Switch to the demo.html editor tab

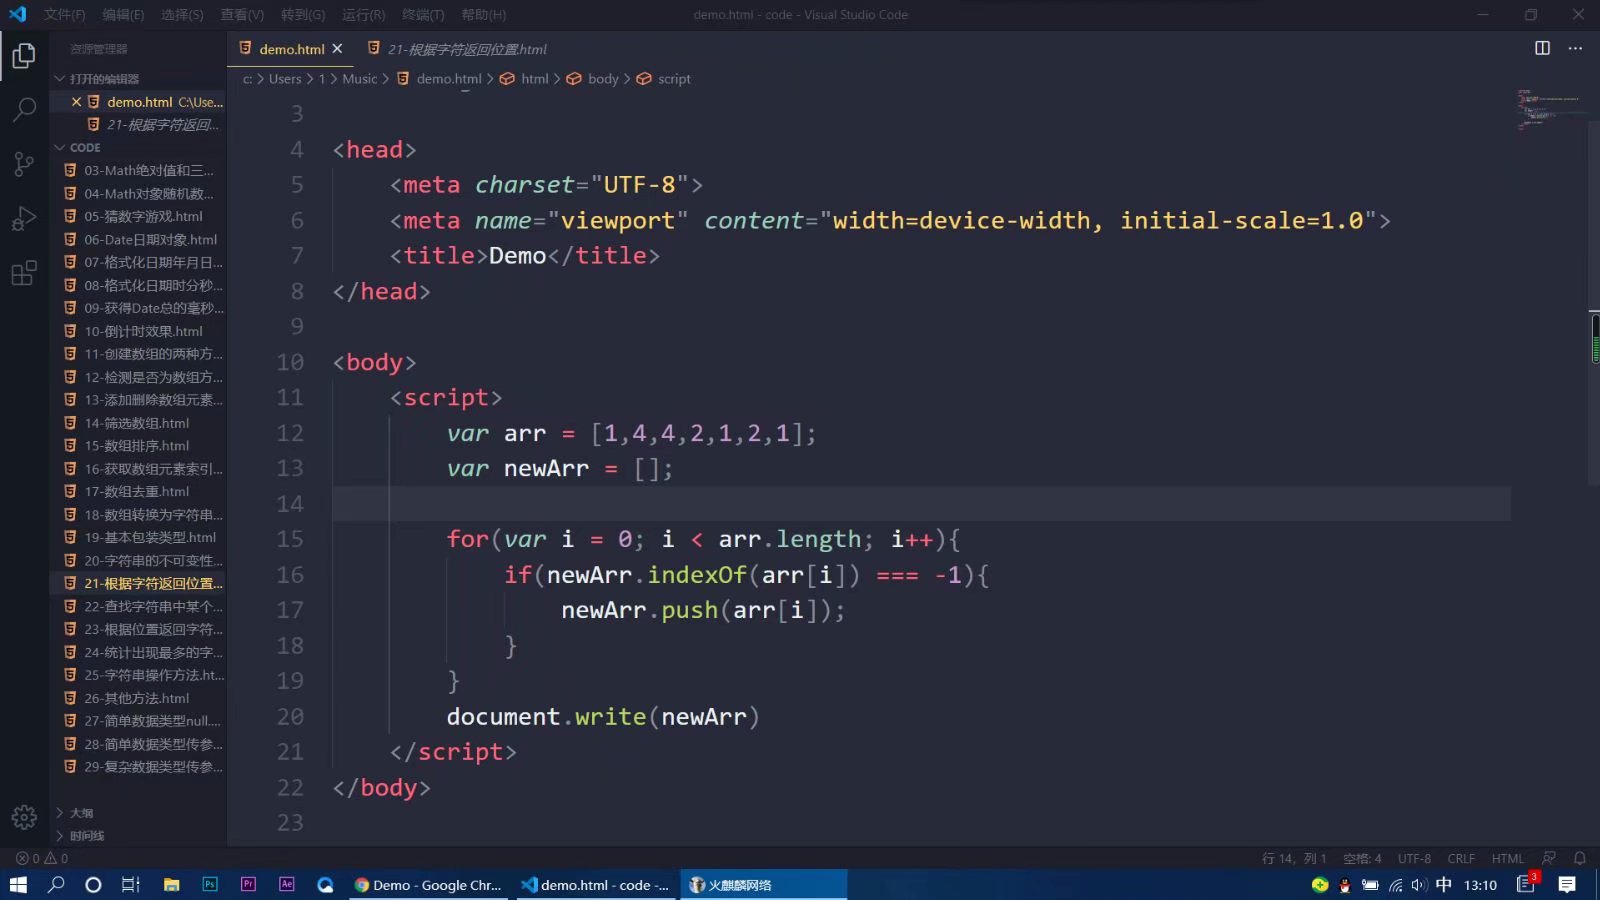pyautogui.click(x=291, y=48)
